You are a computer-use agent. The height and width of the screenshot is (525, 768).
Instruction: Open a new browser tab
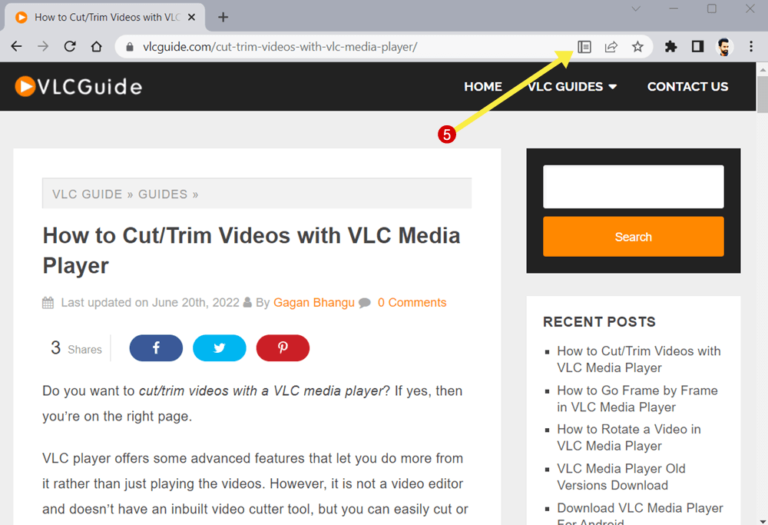click(x=223, y=17)
